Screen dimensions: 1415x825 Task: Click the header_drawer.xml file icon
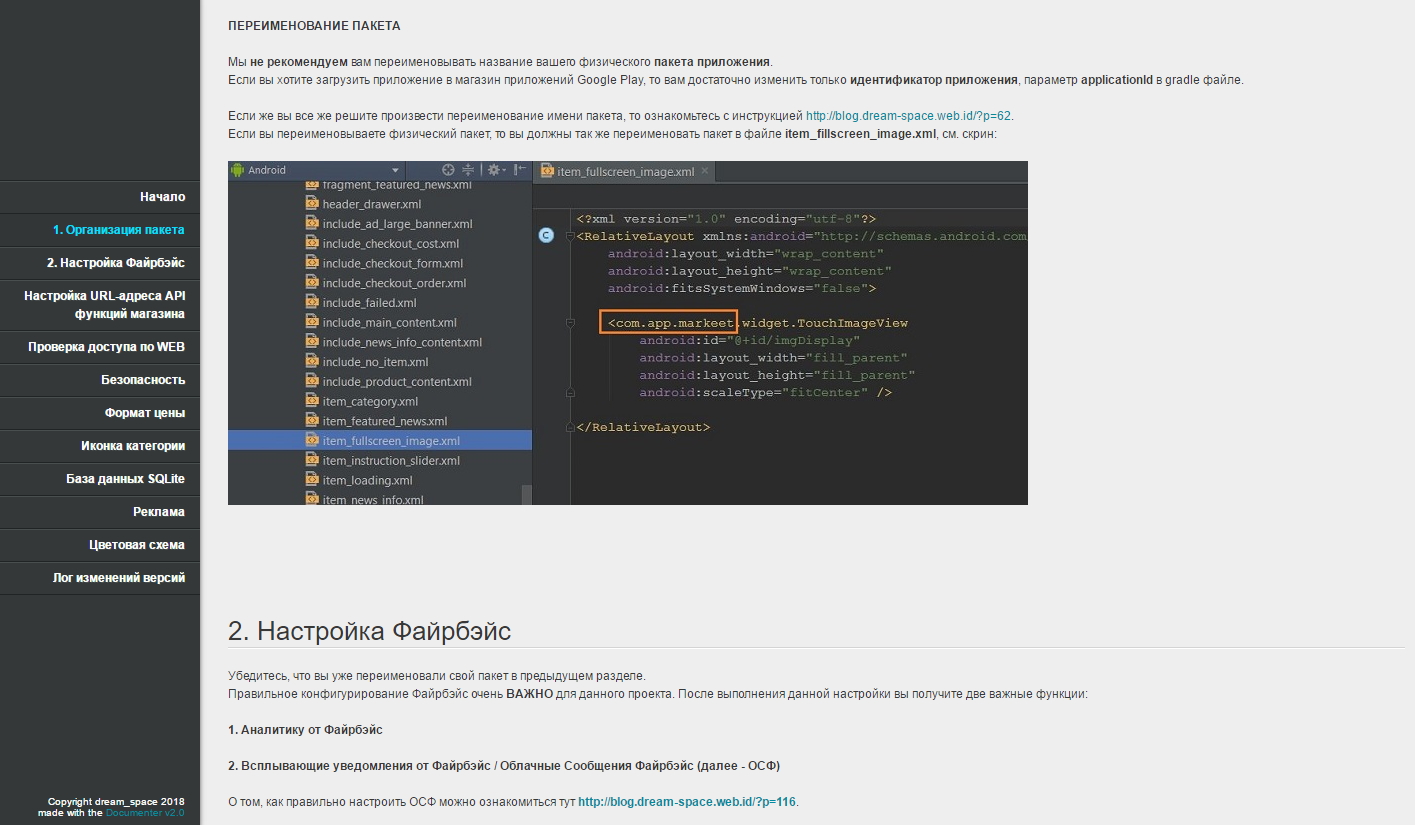pos(313,204)
